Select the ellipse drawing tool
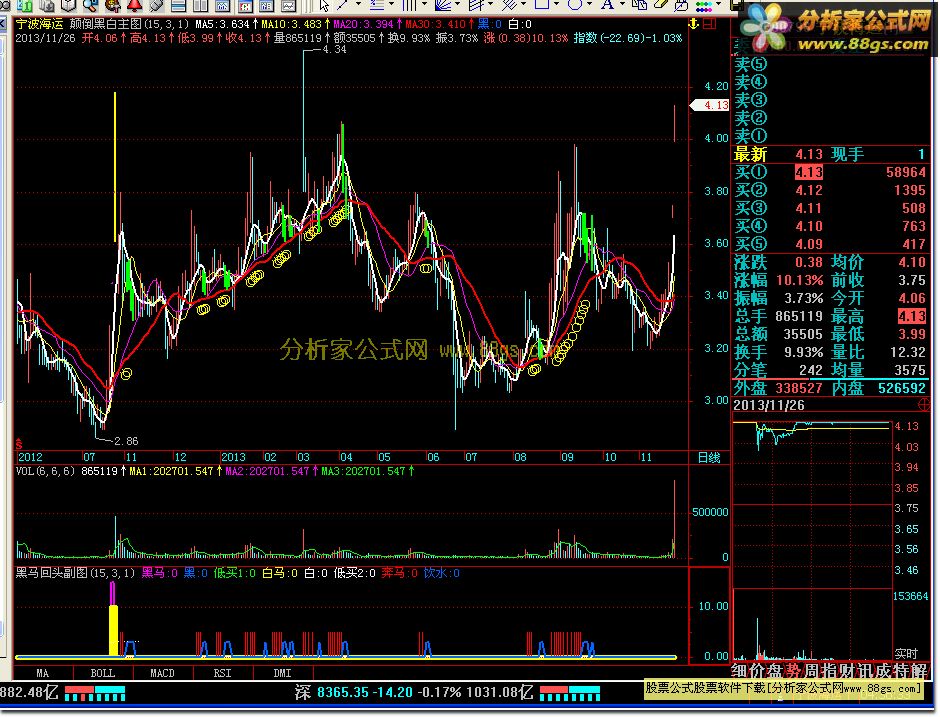This screenshot has width=940, height=717. pyautogui.click(x=575, y=5)
